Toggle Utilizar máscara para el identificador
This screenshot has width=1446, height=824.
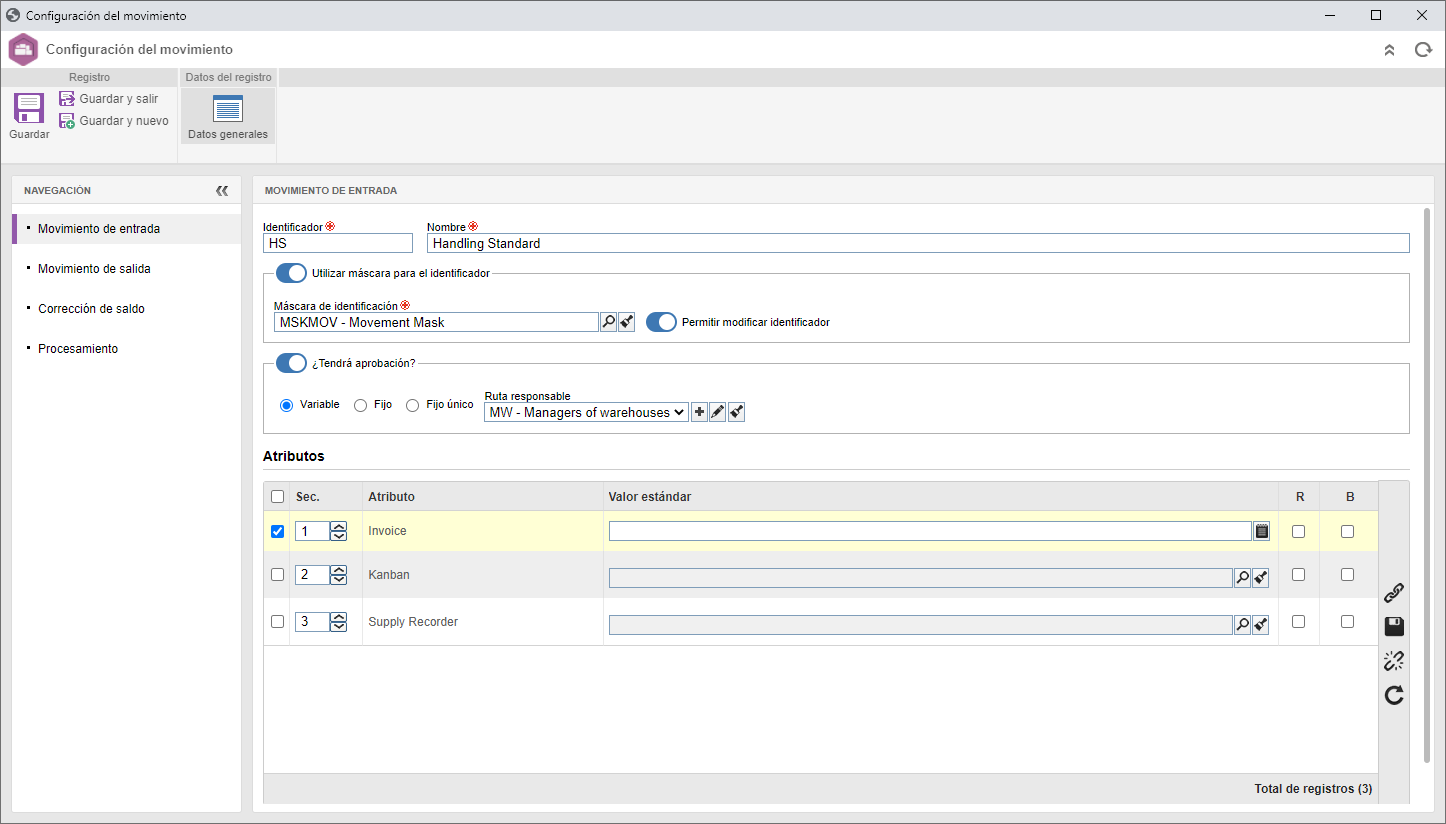click(x=291, y=273)
